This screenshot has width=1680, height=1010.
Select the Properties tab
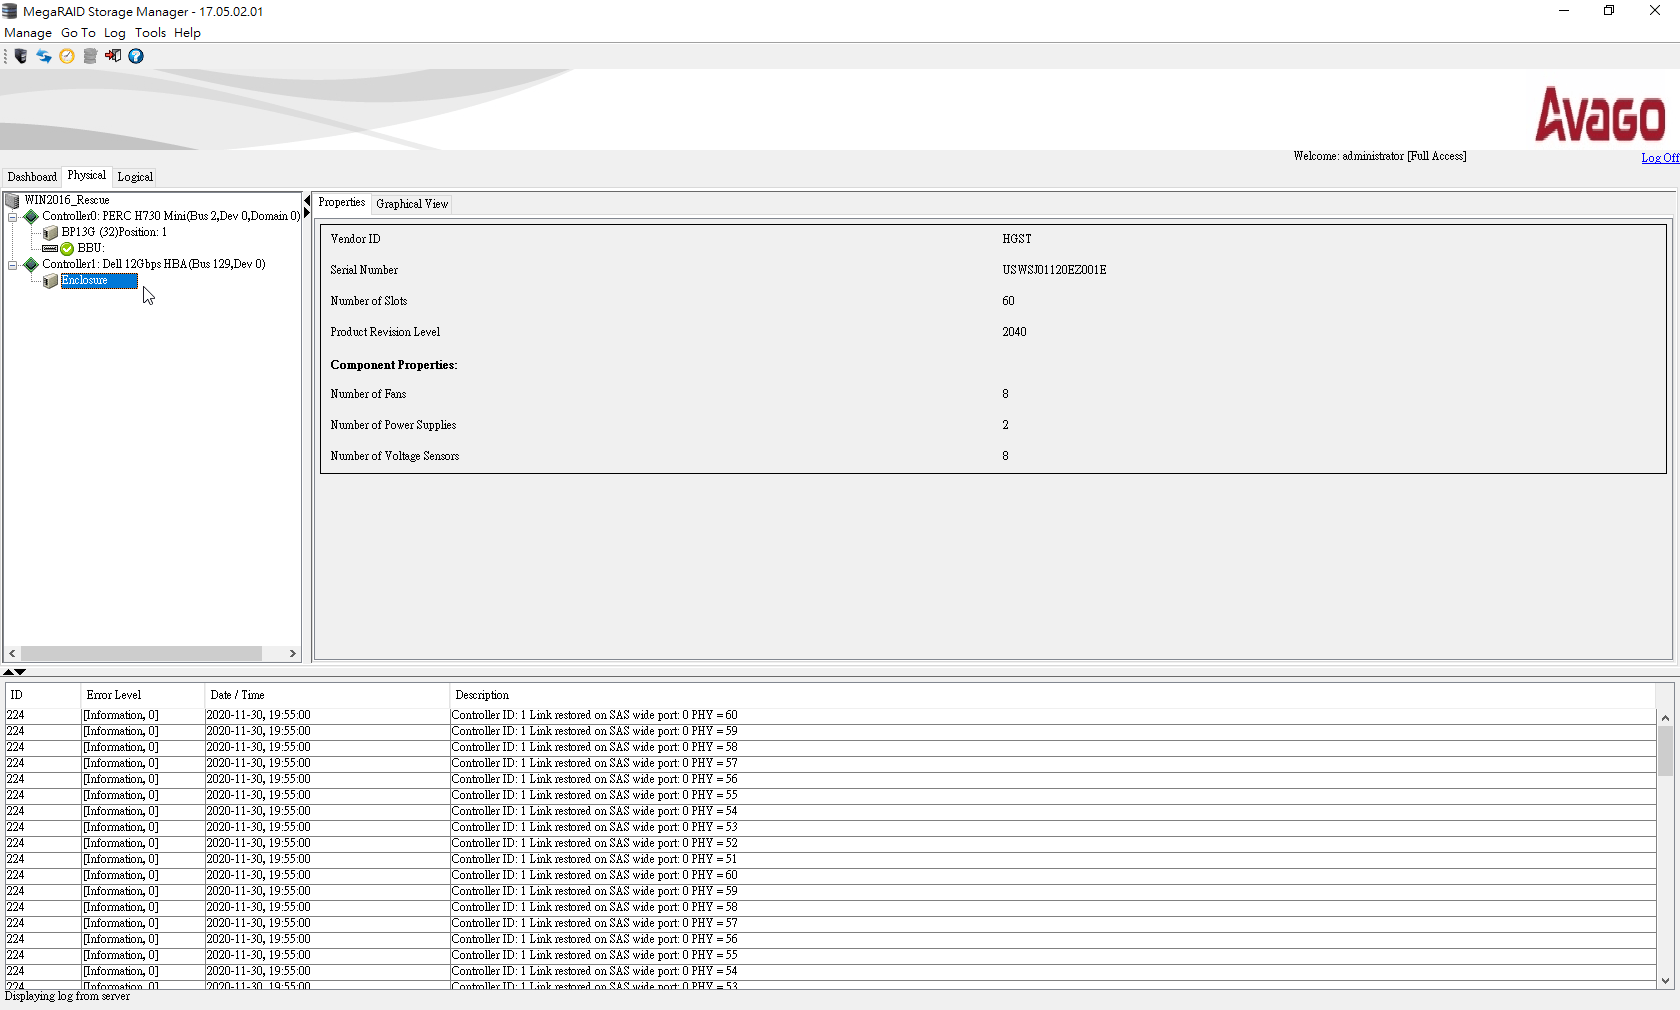click(x=342, y=202)
